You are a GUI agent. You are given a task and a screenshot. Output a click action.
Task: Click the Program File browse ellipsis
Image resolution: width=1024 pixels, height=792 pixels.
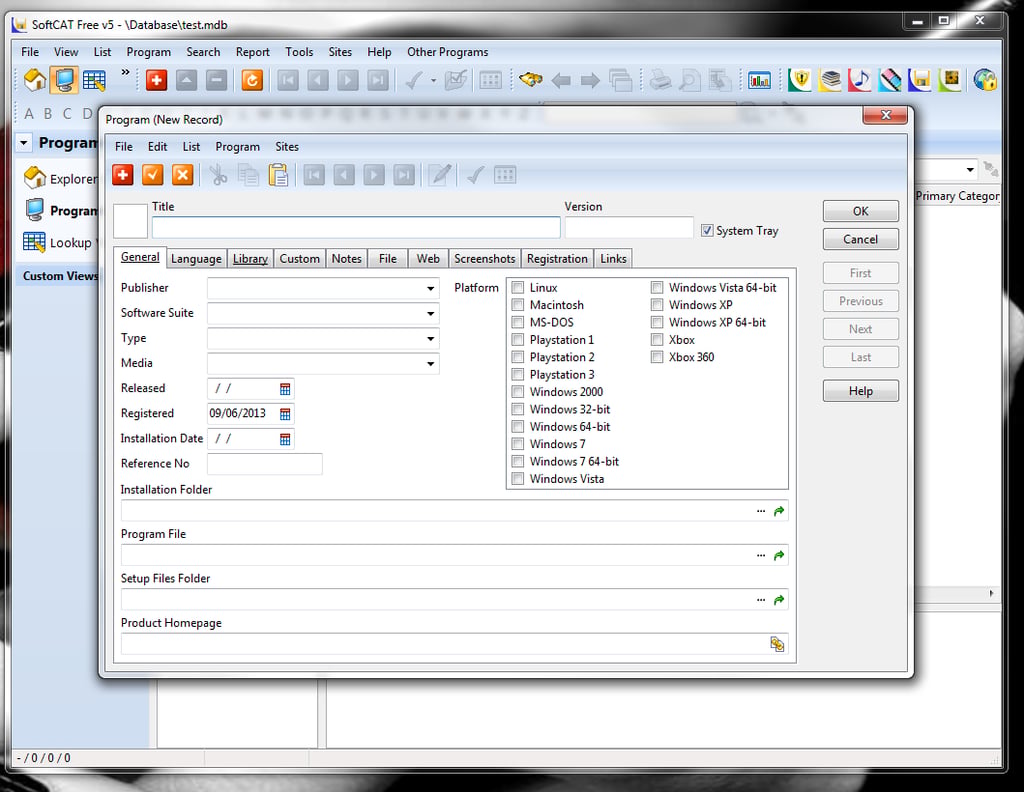tap(761, 556)
